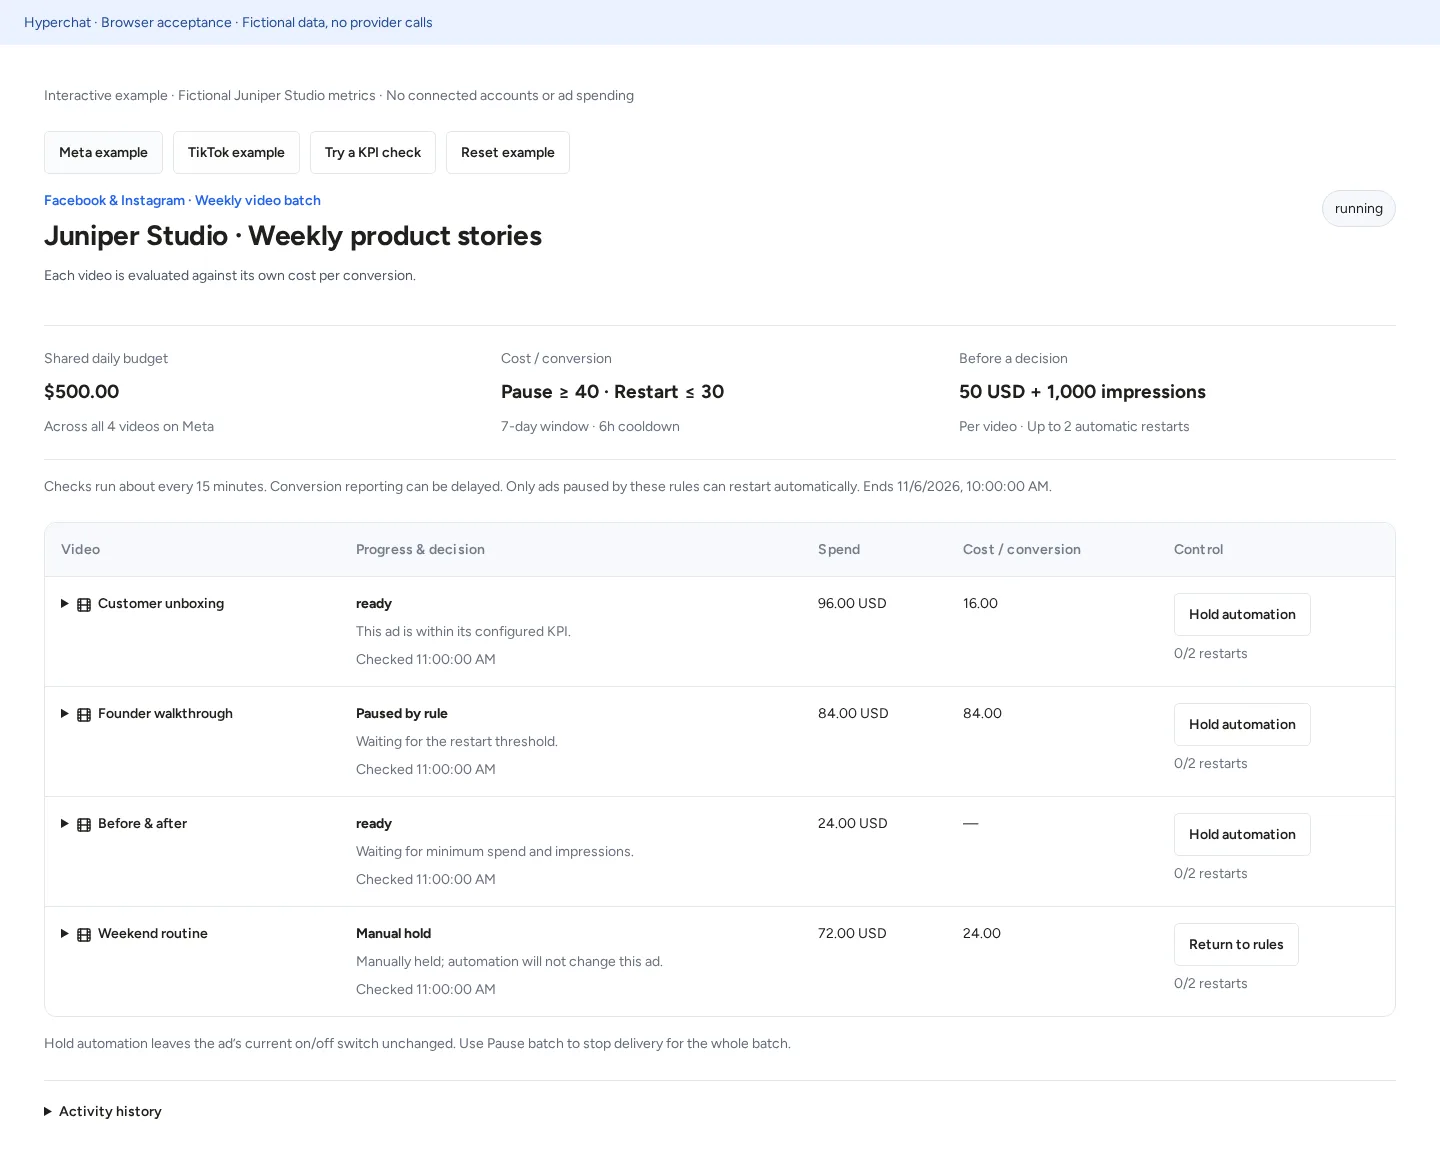Hold automation for Founder walkthrough
The image size is (1440, 1170).
tap(1242, 724)
